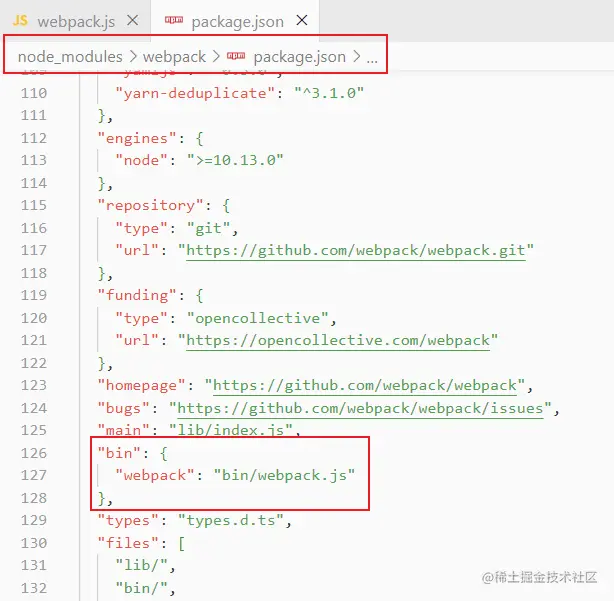
Task: Click line number 126 in the gutter
Action: (x=34, y=453)
